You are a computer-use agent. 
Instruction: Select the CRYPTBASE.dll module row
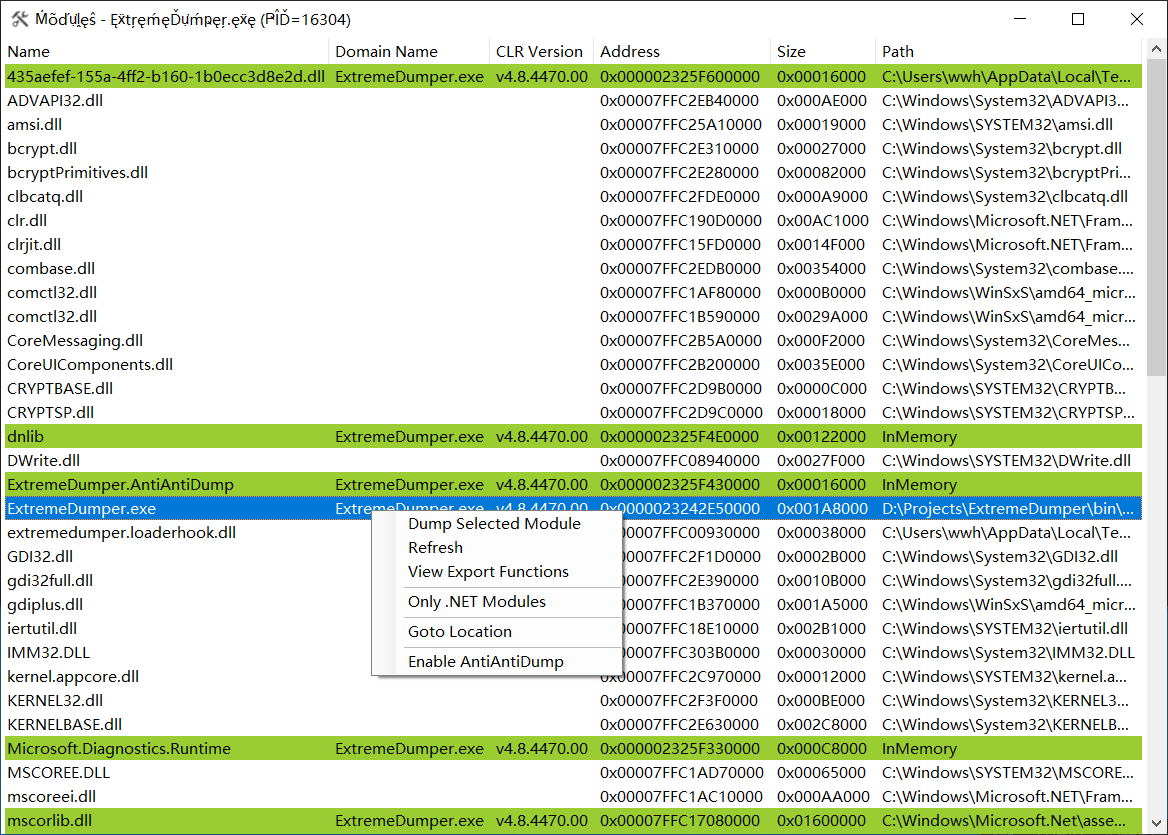pos(573,389)
